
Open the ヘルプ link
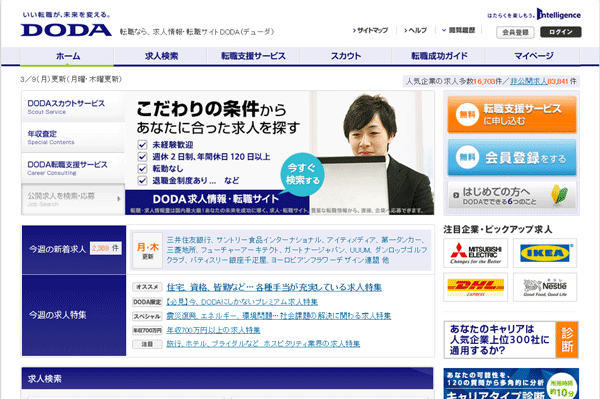pyautogui.click(x=415, y=30)
